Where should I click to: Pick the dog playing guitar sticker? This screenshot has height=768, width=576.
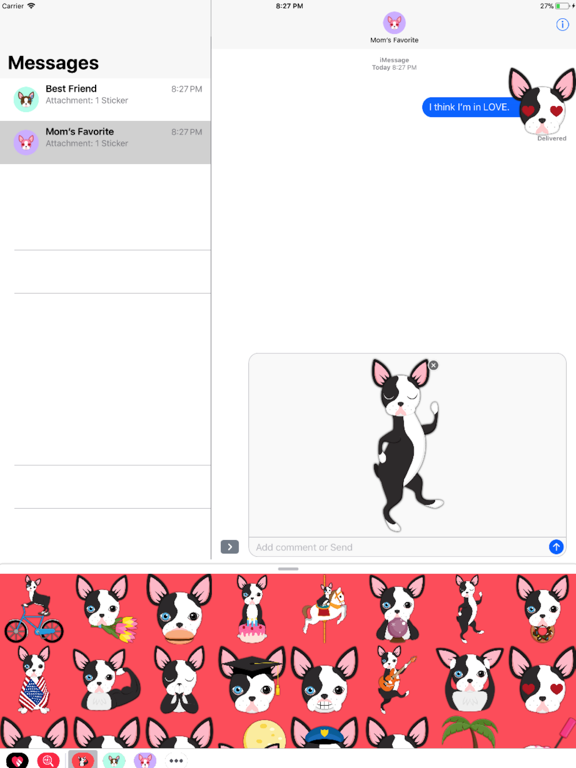396,680
